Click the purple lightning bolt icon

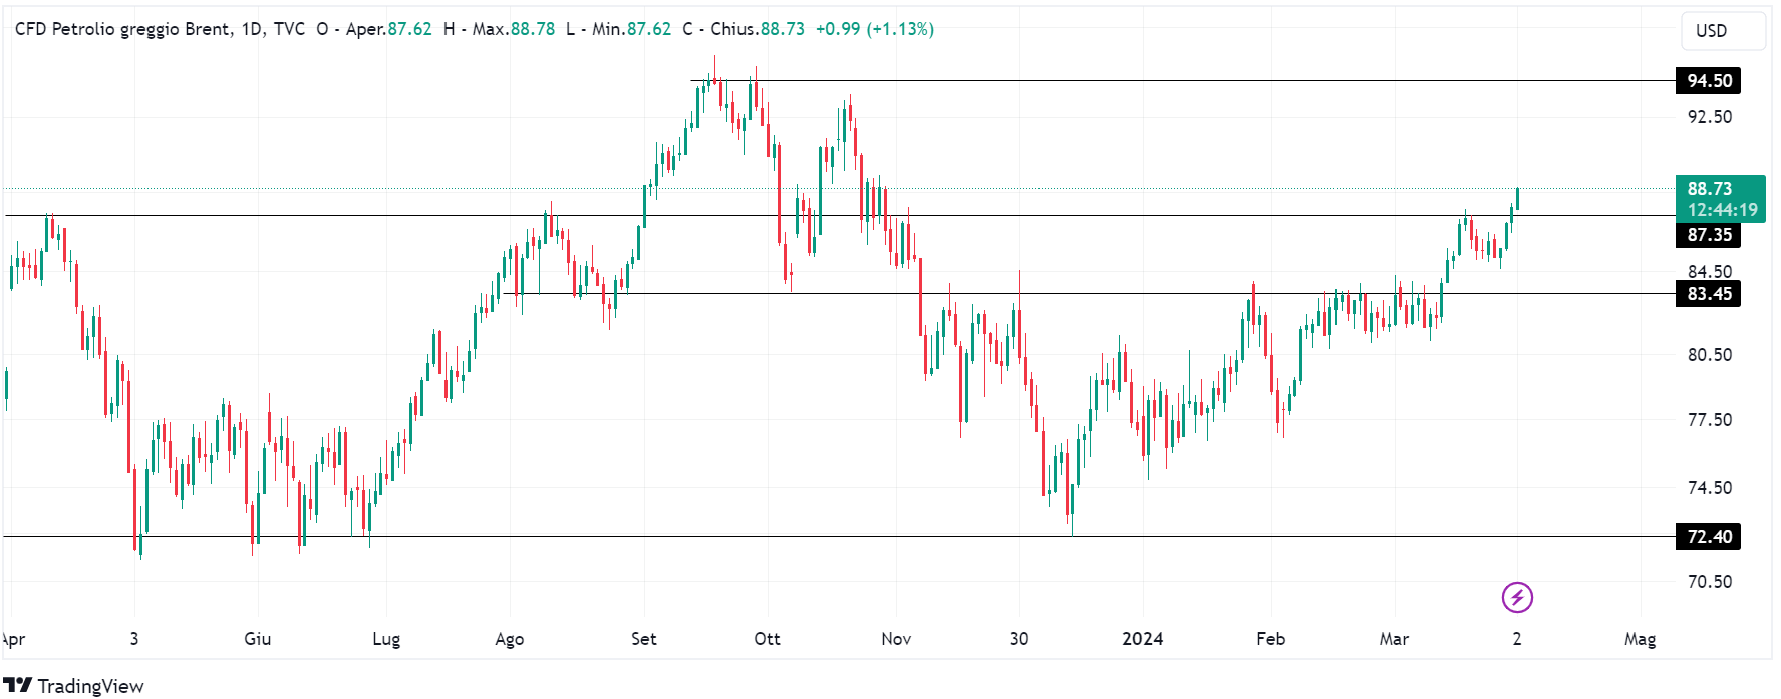pyautogui.click(x=1517, y=598)
